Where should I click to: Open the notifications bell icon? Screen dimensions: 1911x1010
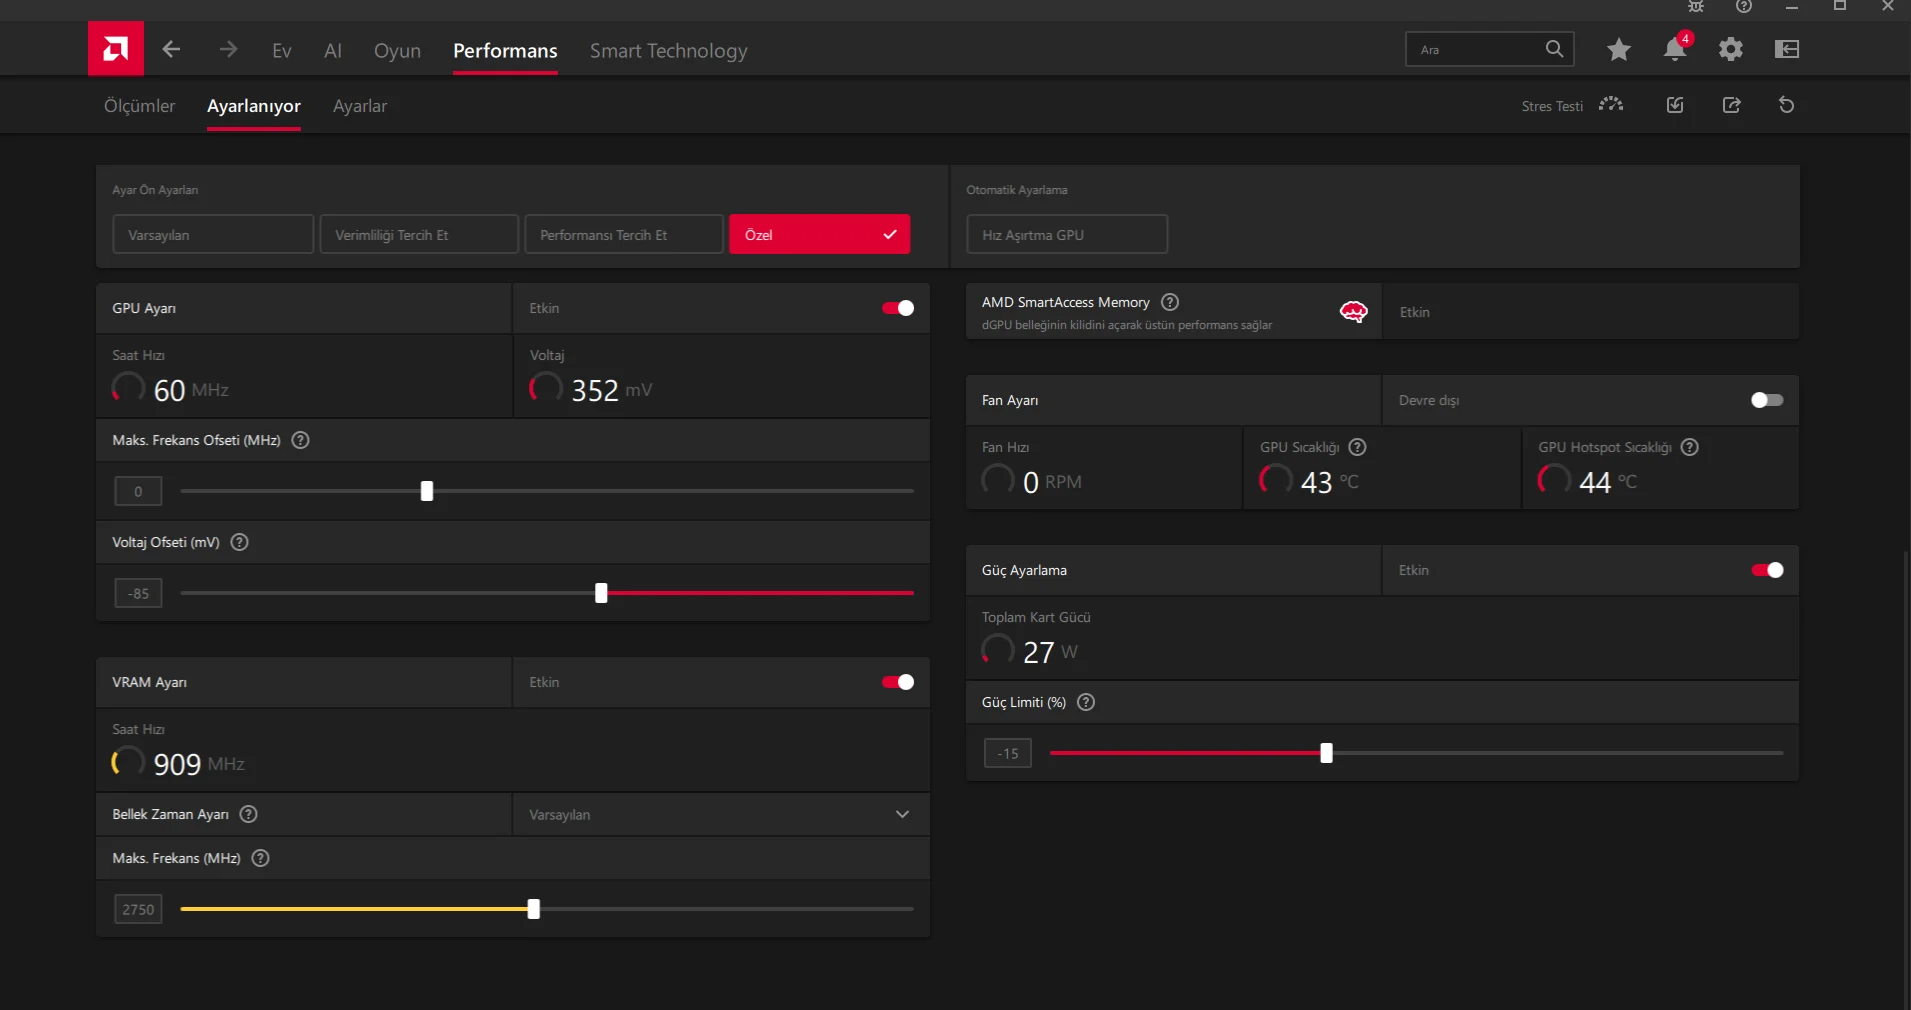pyautogui.click(x=1675, y=49)
